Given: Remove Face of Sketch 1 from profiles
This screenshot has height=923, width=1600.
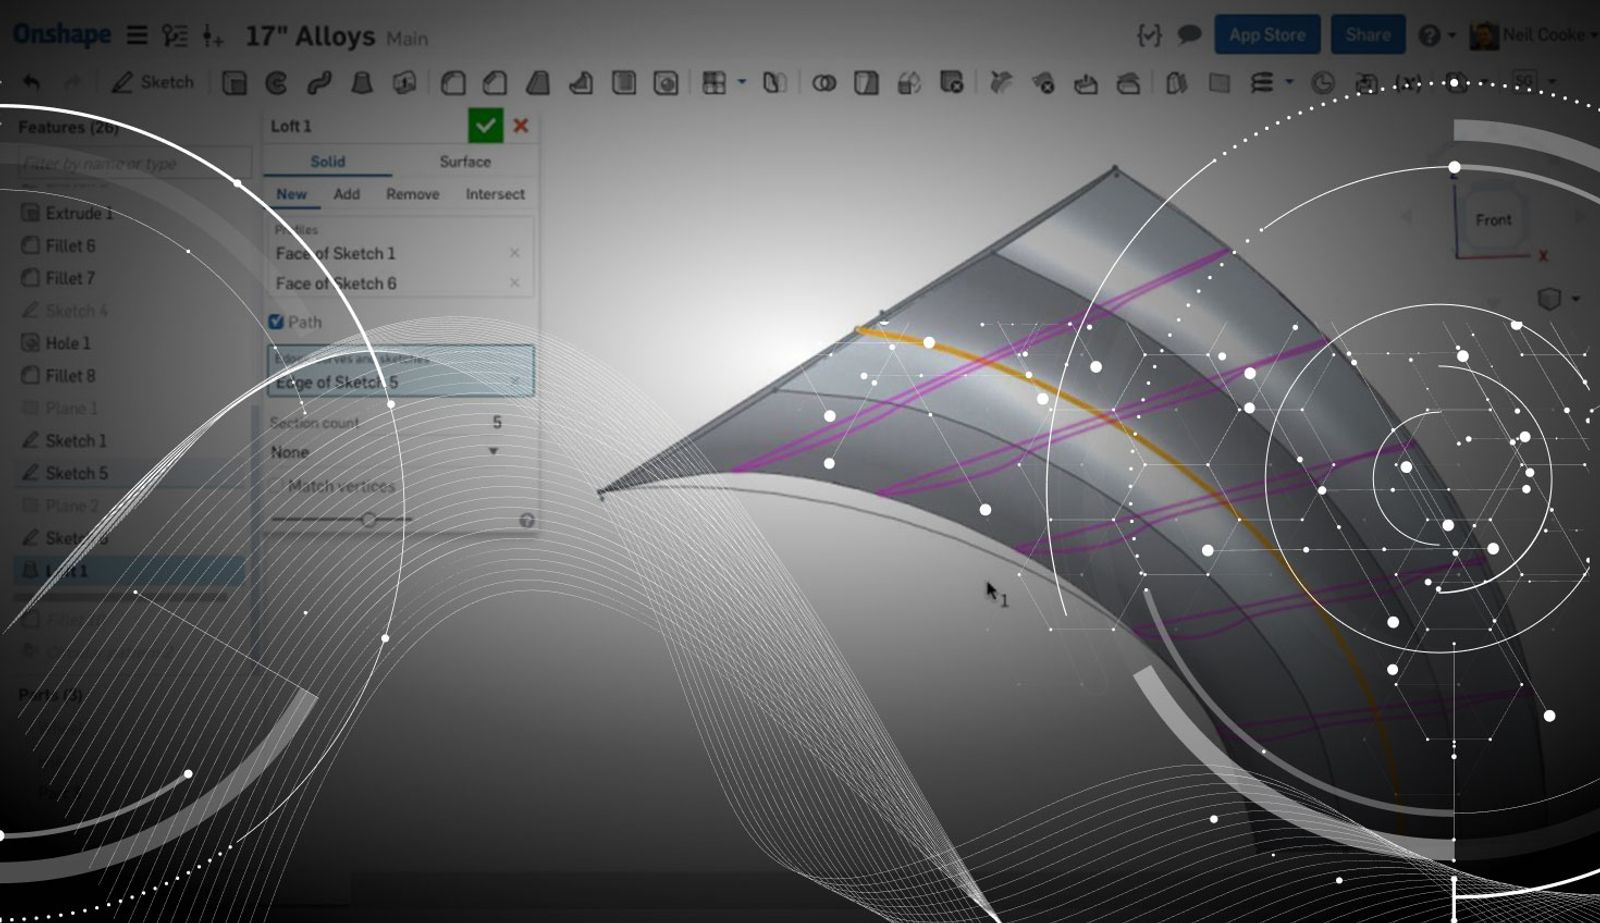Looking at the screenshot, I should (515, 253).
